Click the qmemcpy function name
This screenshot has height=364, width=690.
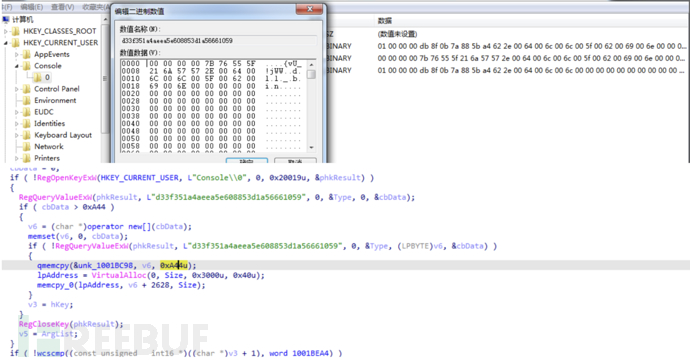pyautogui.click(x=53, y=265)
